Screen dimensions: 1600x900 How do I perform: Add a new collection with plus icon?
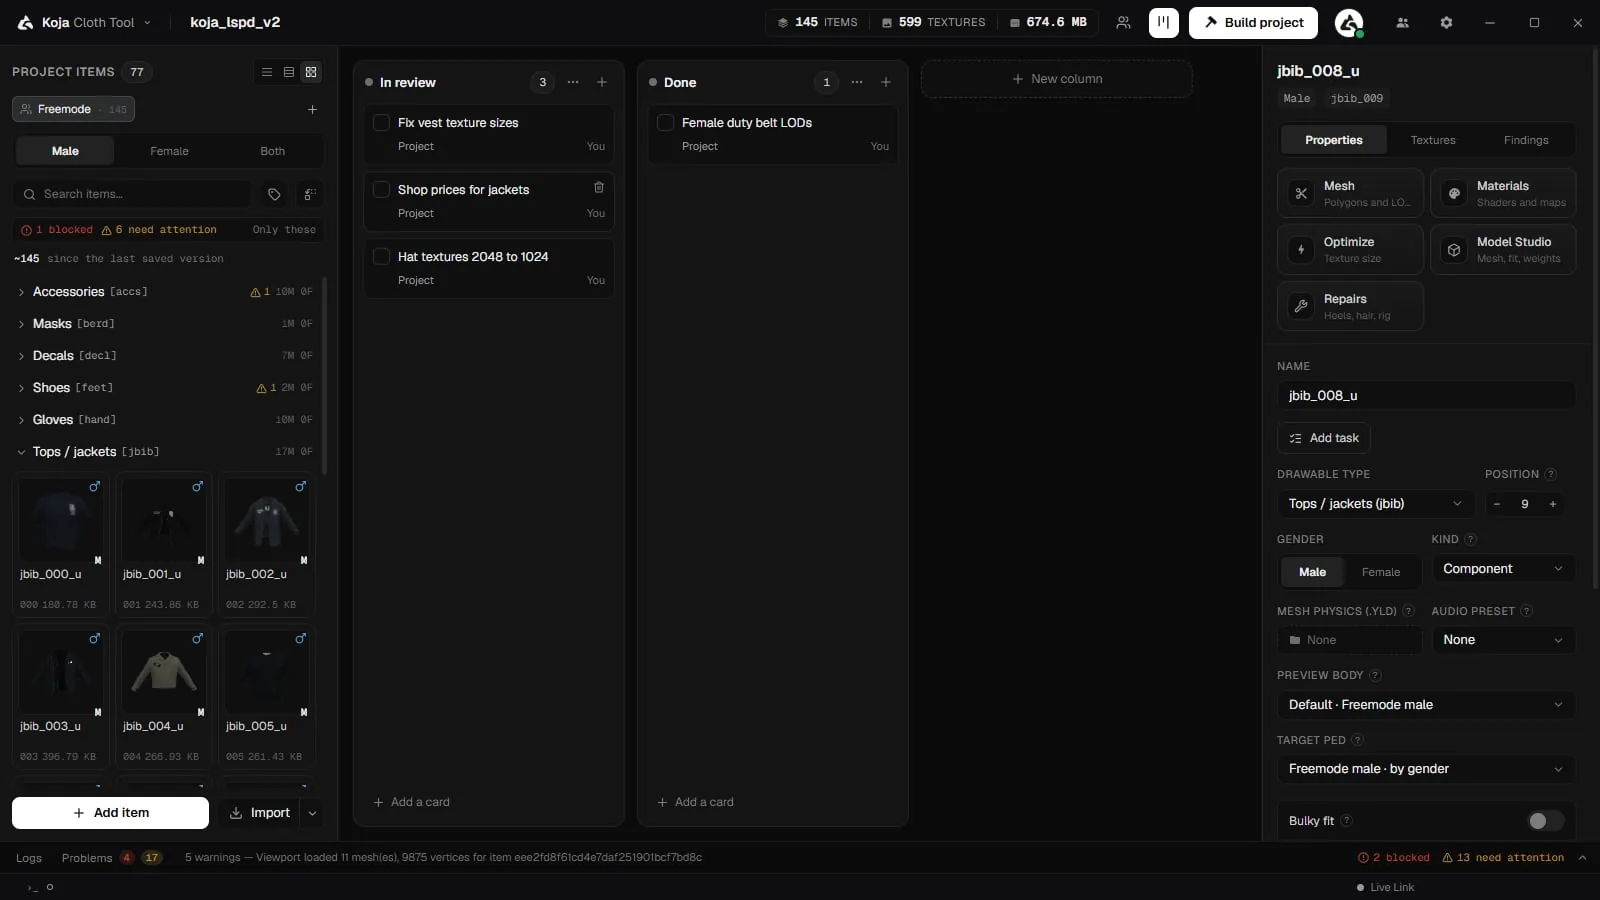312,109
